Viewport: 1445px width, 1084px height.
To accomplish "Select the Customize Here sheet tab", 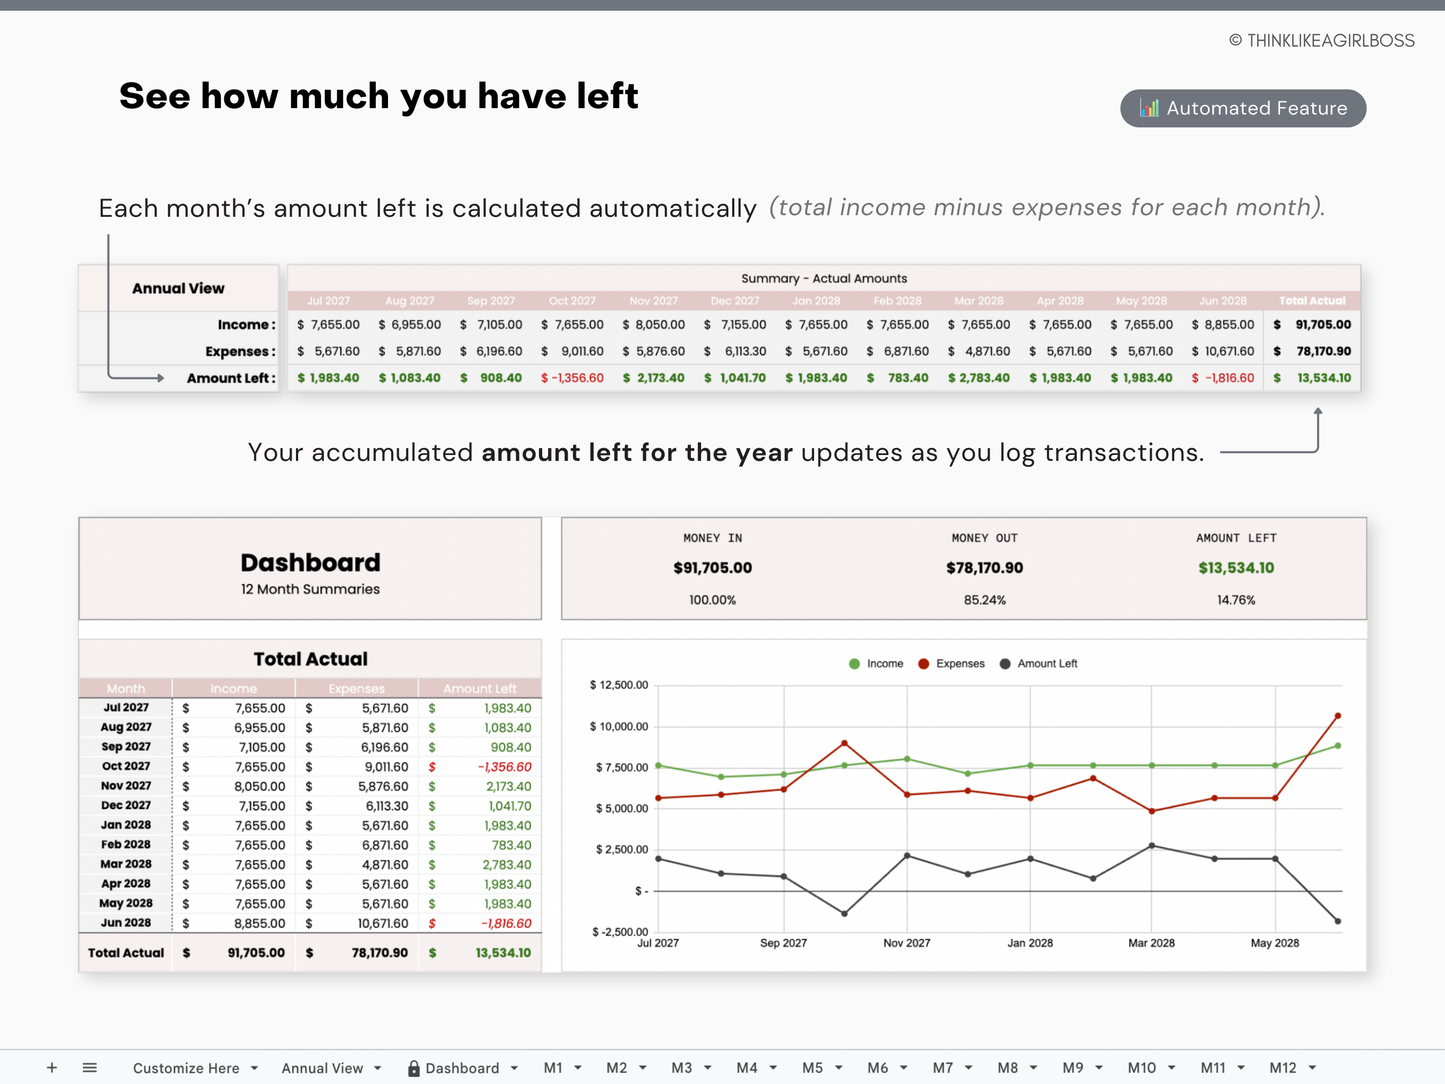I will [187, 1067].
